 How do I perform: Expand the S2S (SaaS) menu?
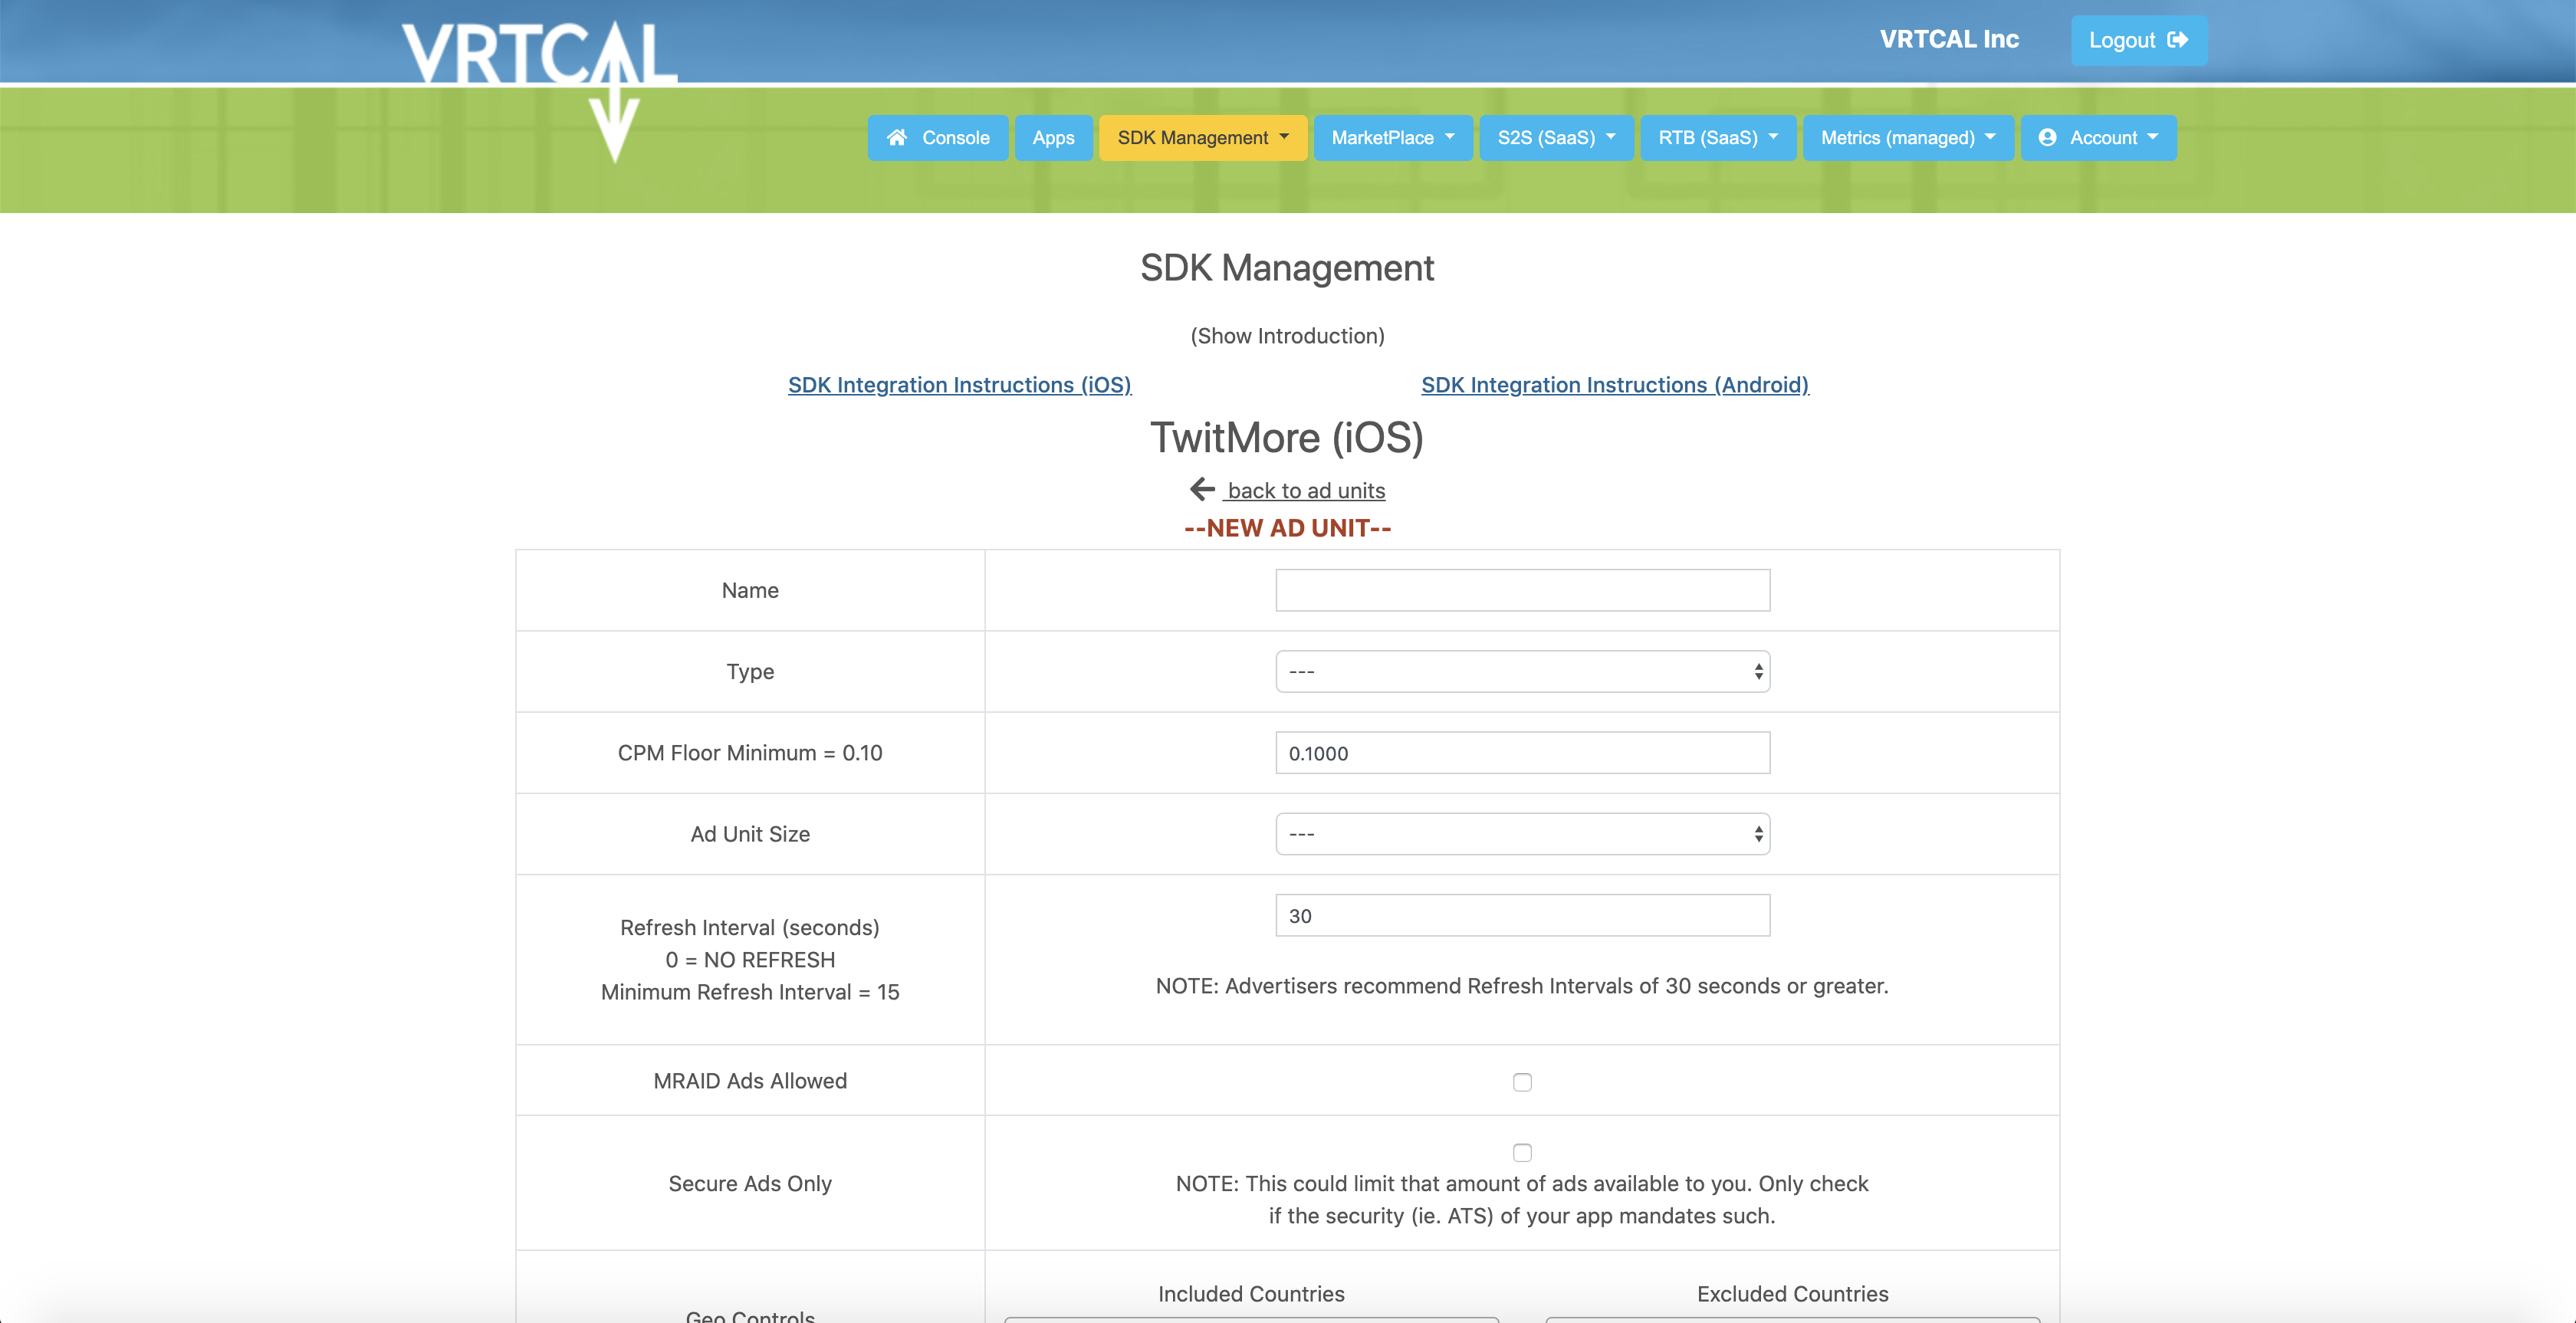coord(1556,137)
